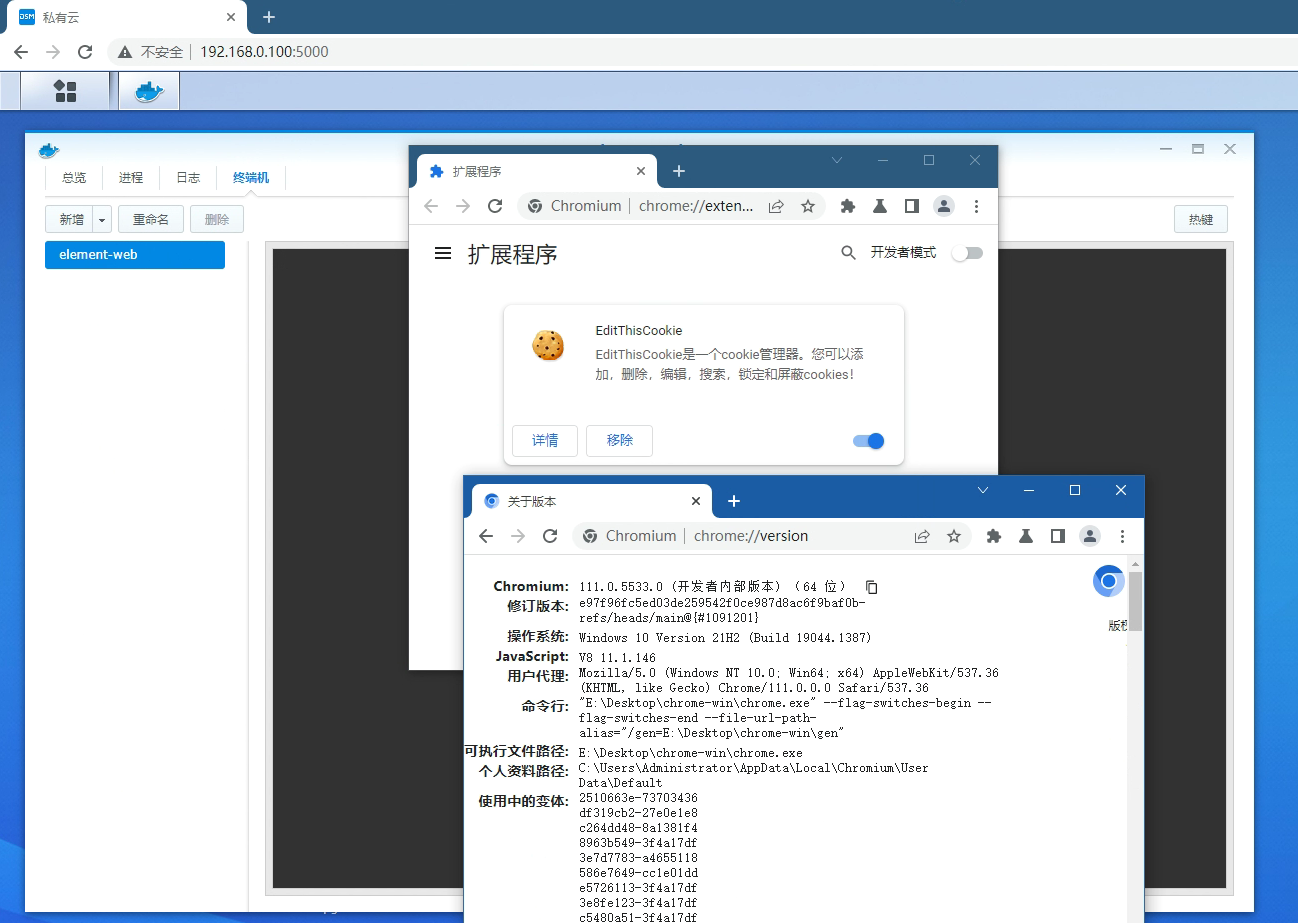Open profile avatar in 扩展程序 window
The height and width of the screenshot is (923, 1298).
943,206
